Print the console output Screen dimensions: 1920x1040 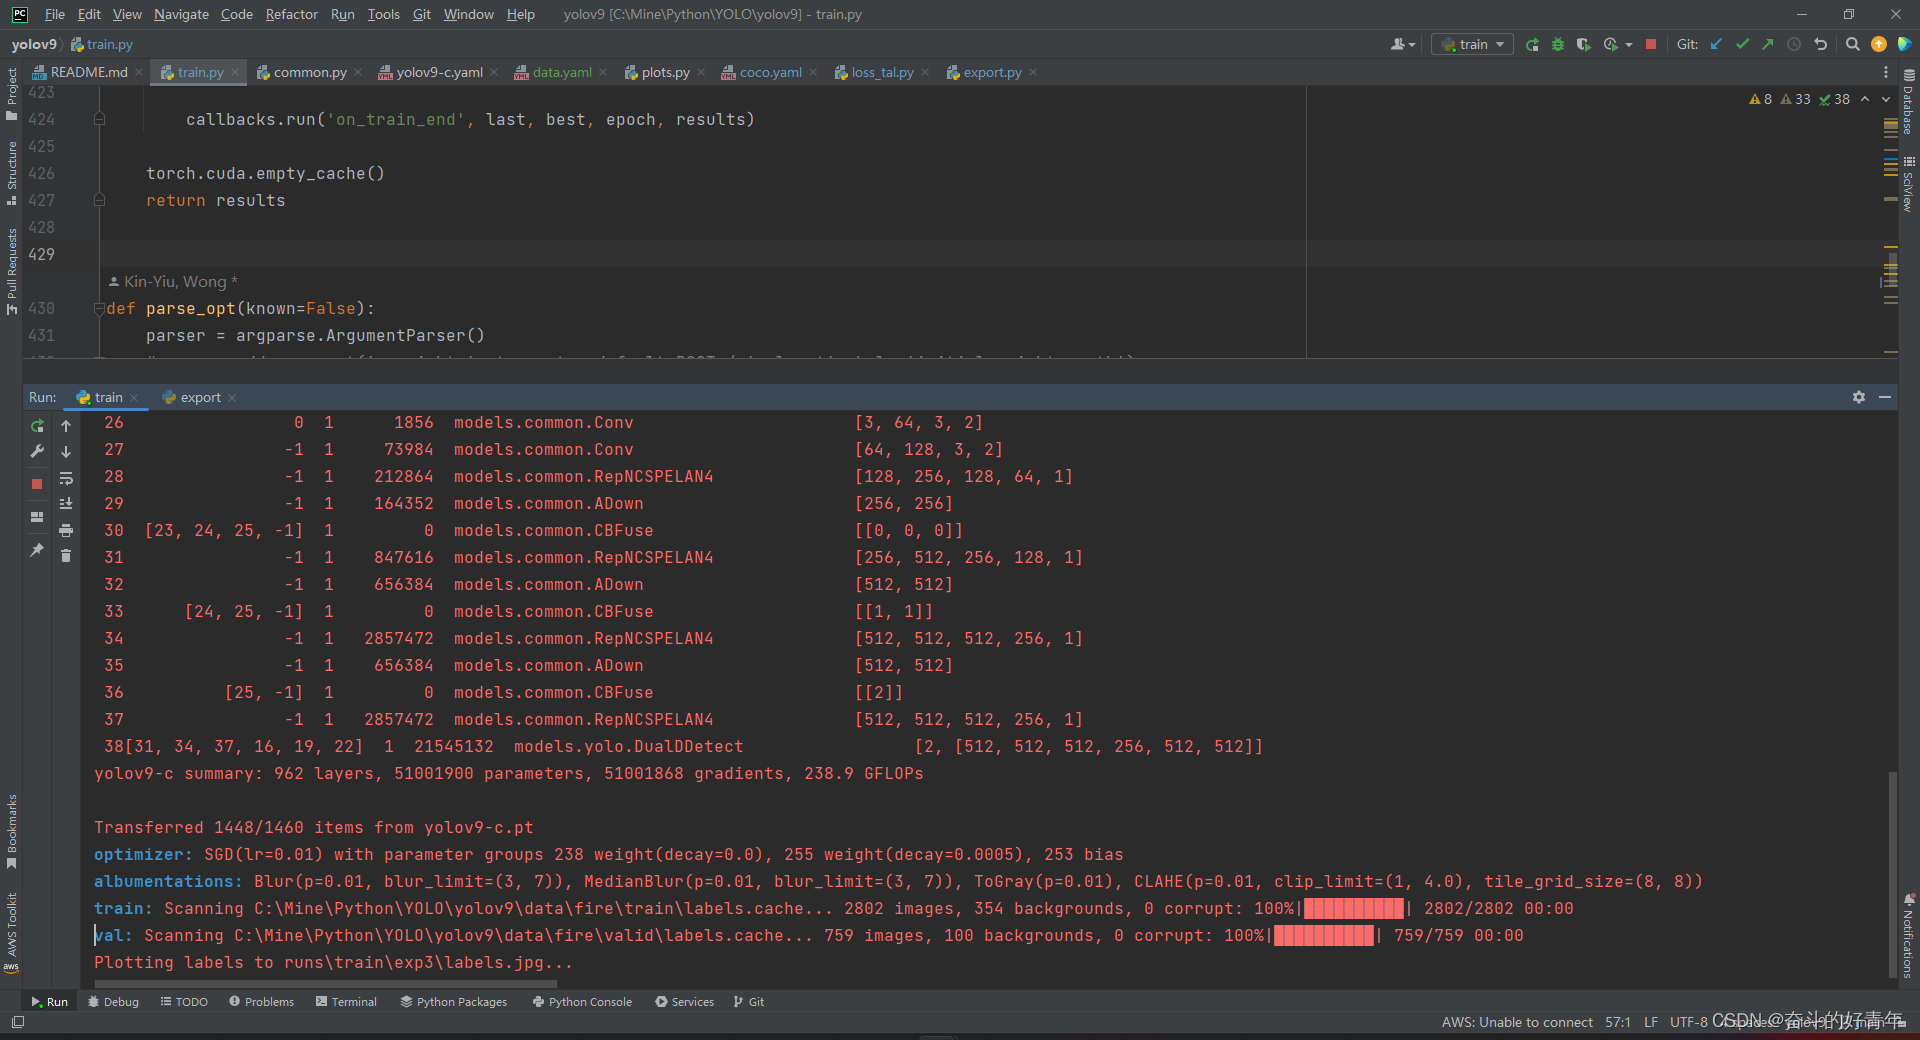(x=66, y=530)
